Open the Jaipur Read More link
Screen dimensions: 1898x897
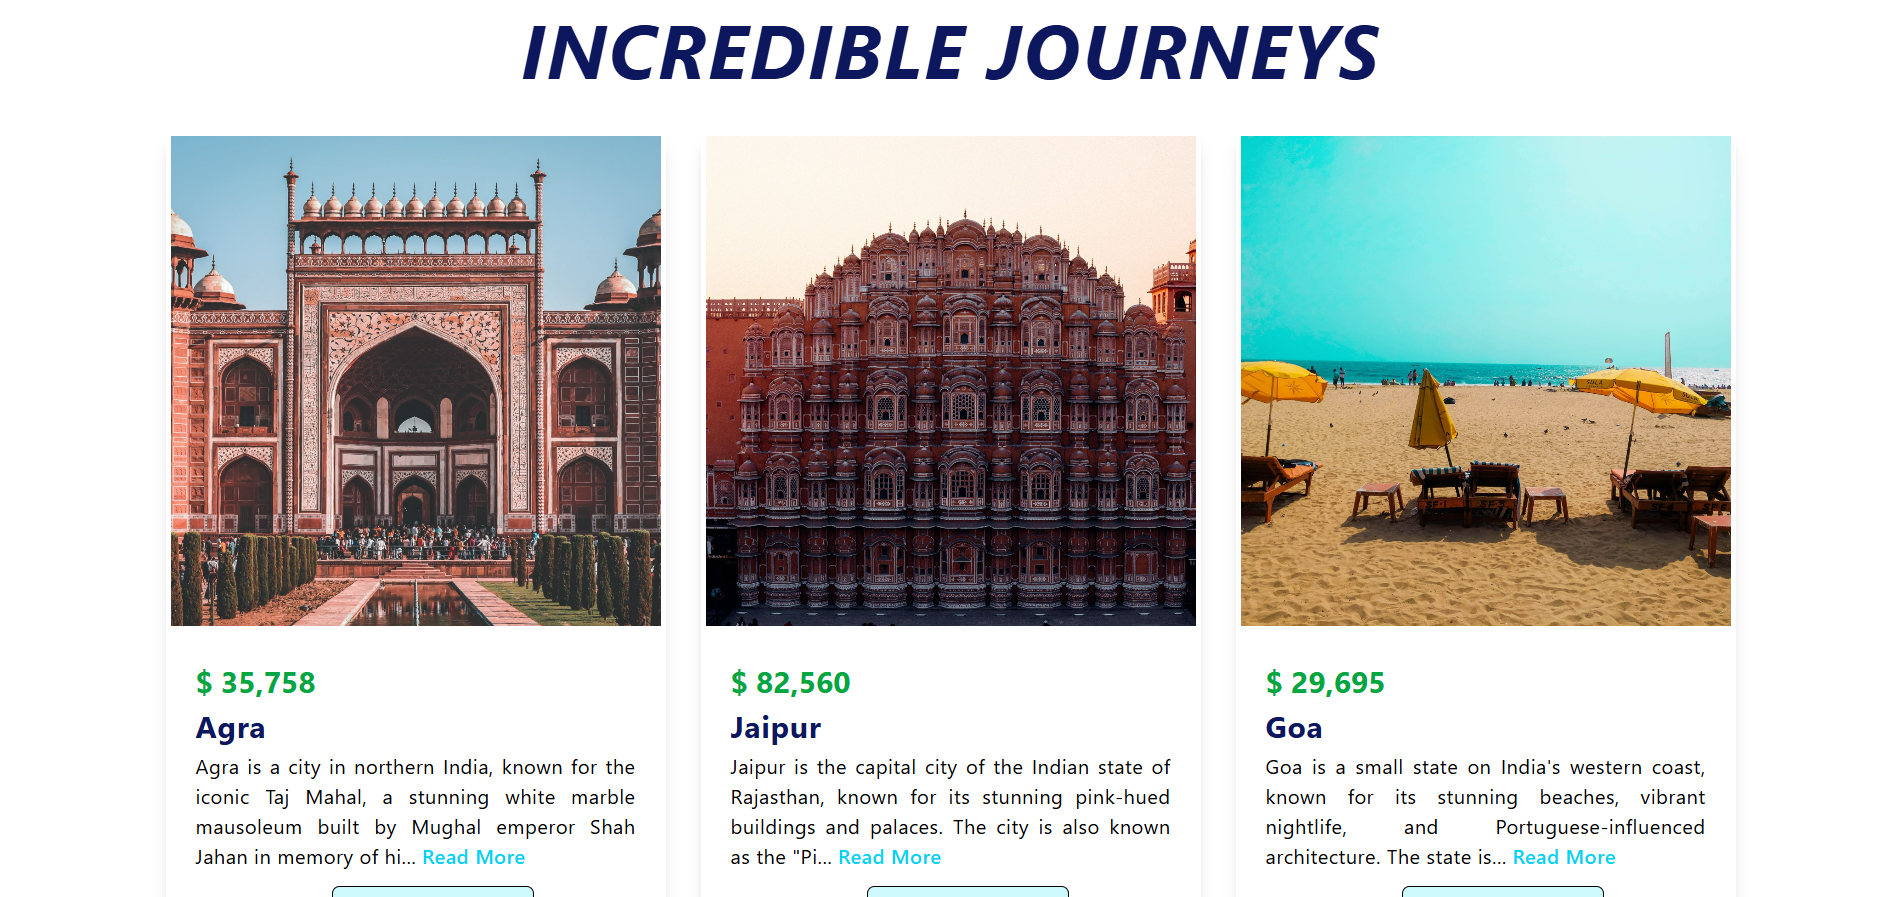pos(889,857)
